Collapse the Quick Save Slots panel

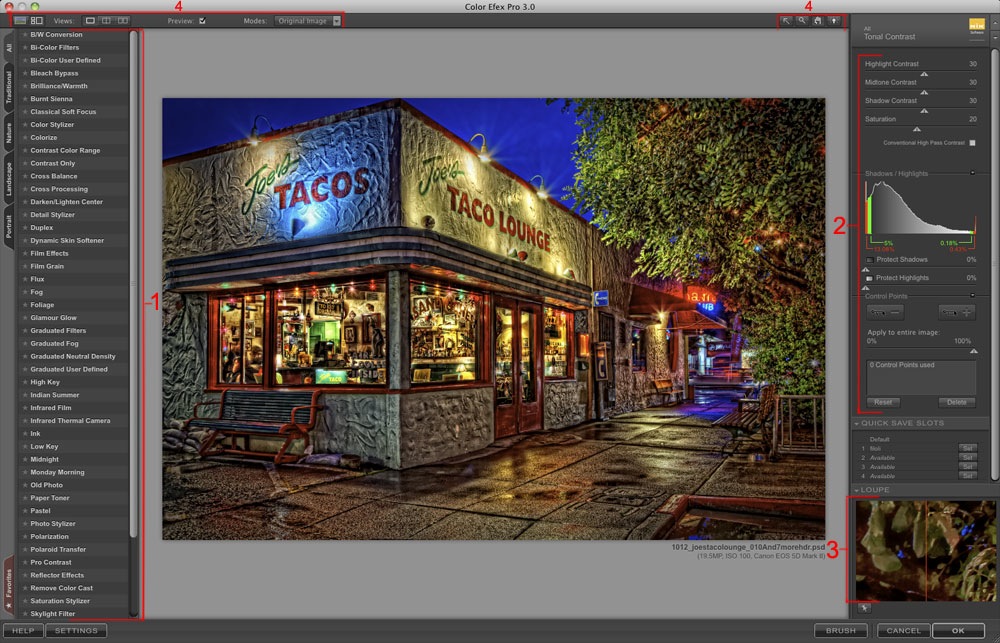pos(857,424)
